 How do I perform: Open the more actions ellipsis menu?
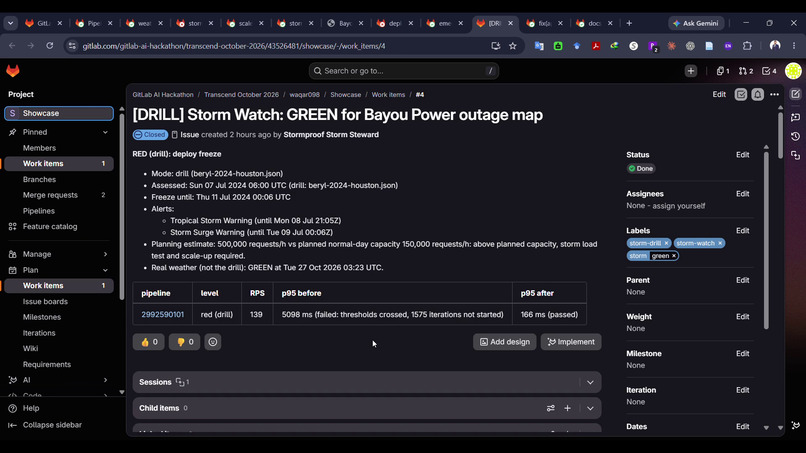(775, 95)
